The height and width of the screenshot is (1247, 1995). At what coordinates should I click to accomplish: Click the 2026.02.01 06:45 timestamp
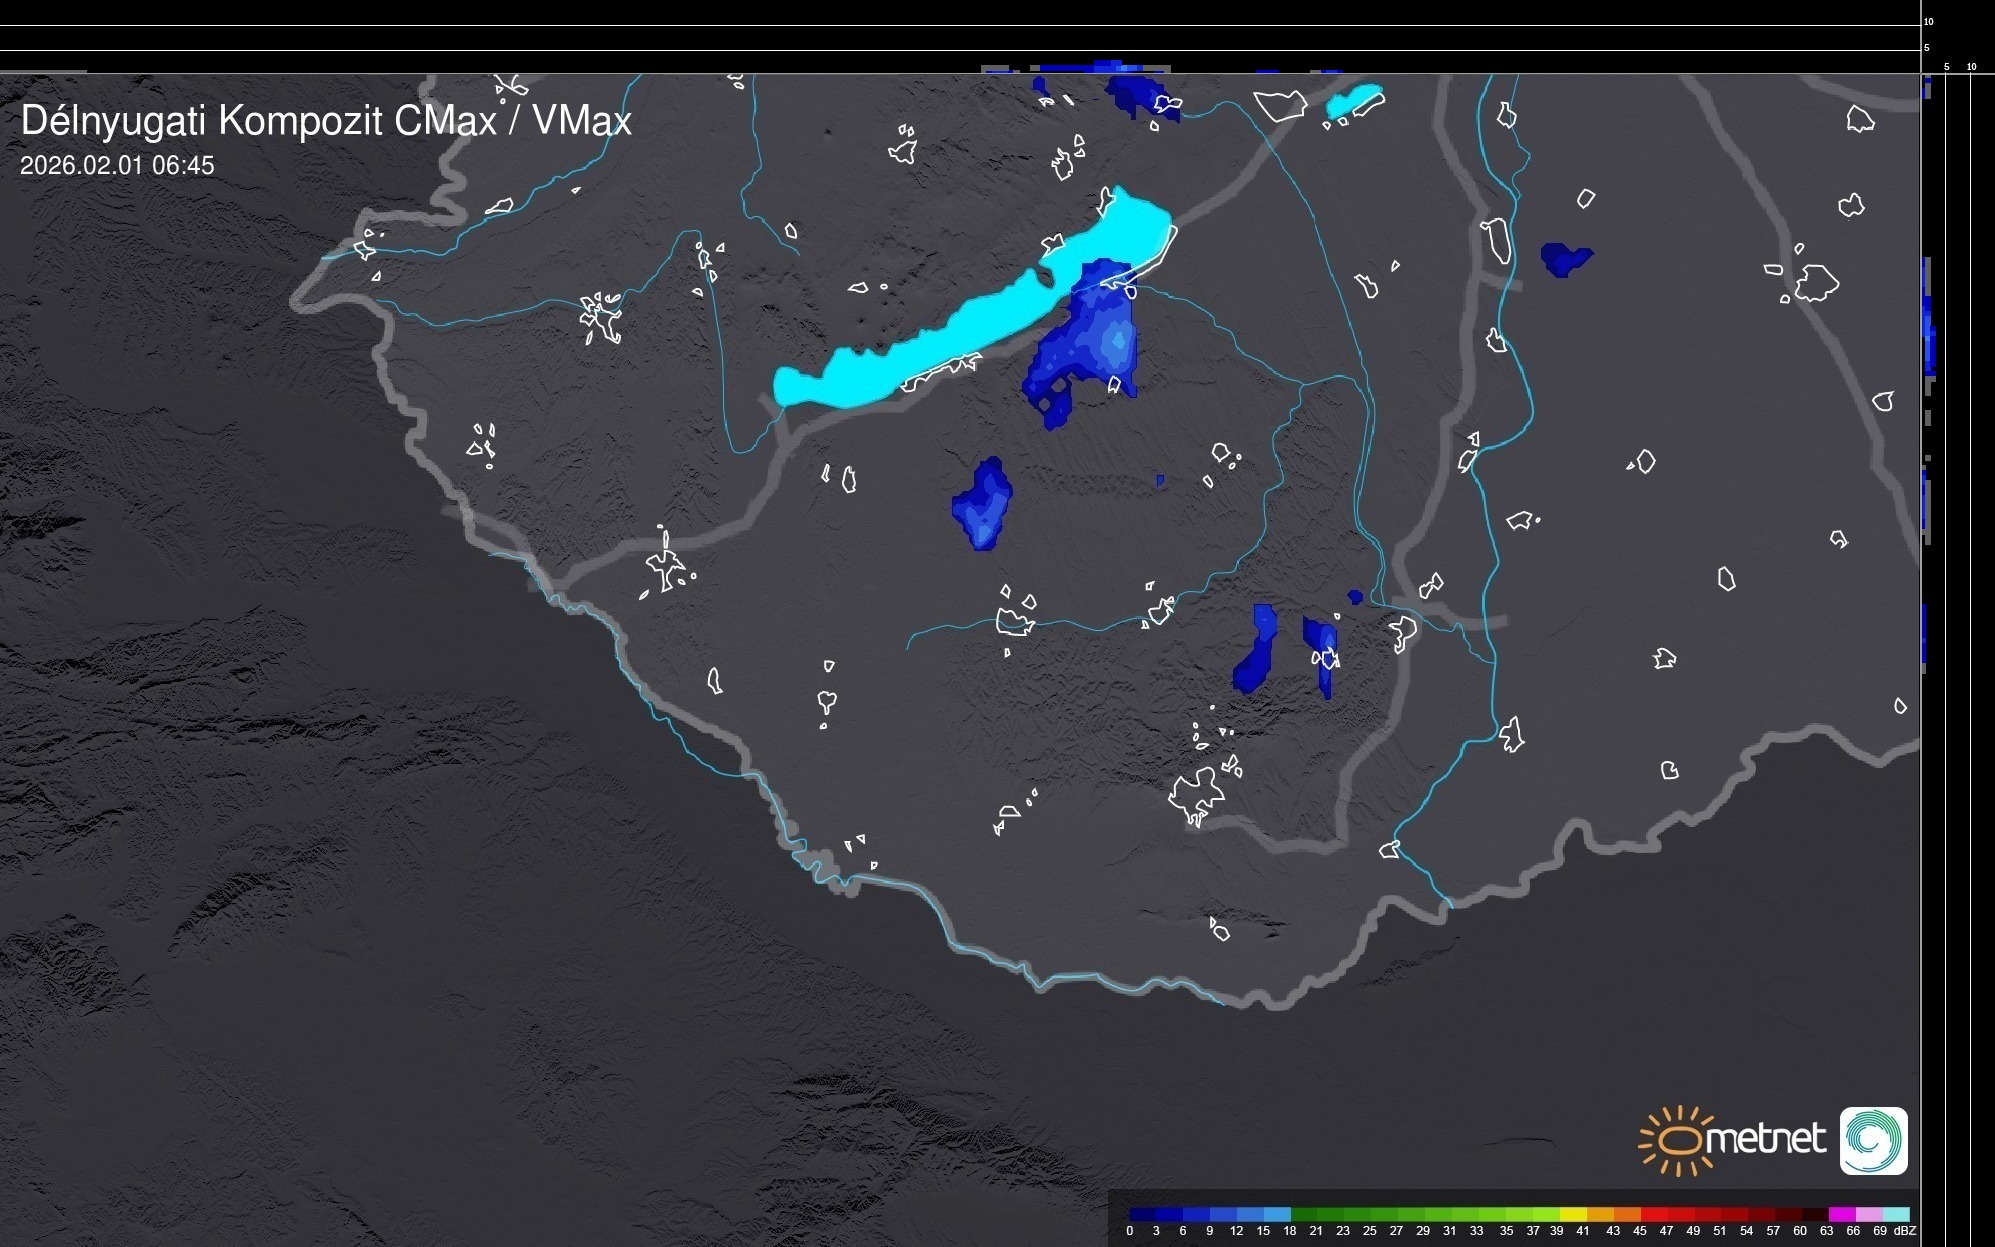point(117,166)
